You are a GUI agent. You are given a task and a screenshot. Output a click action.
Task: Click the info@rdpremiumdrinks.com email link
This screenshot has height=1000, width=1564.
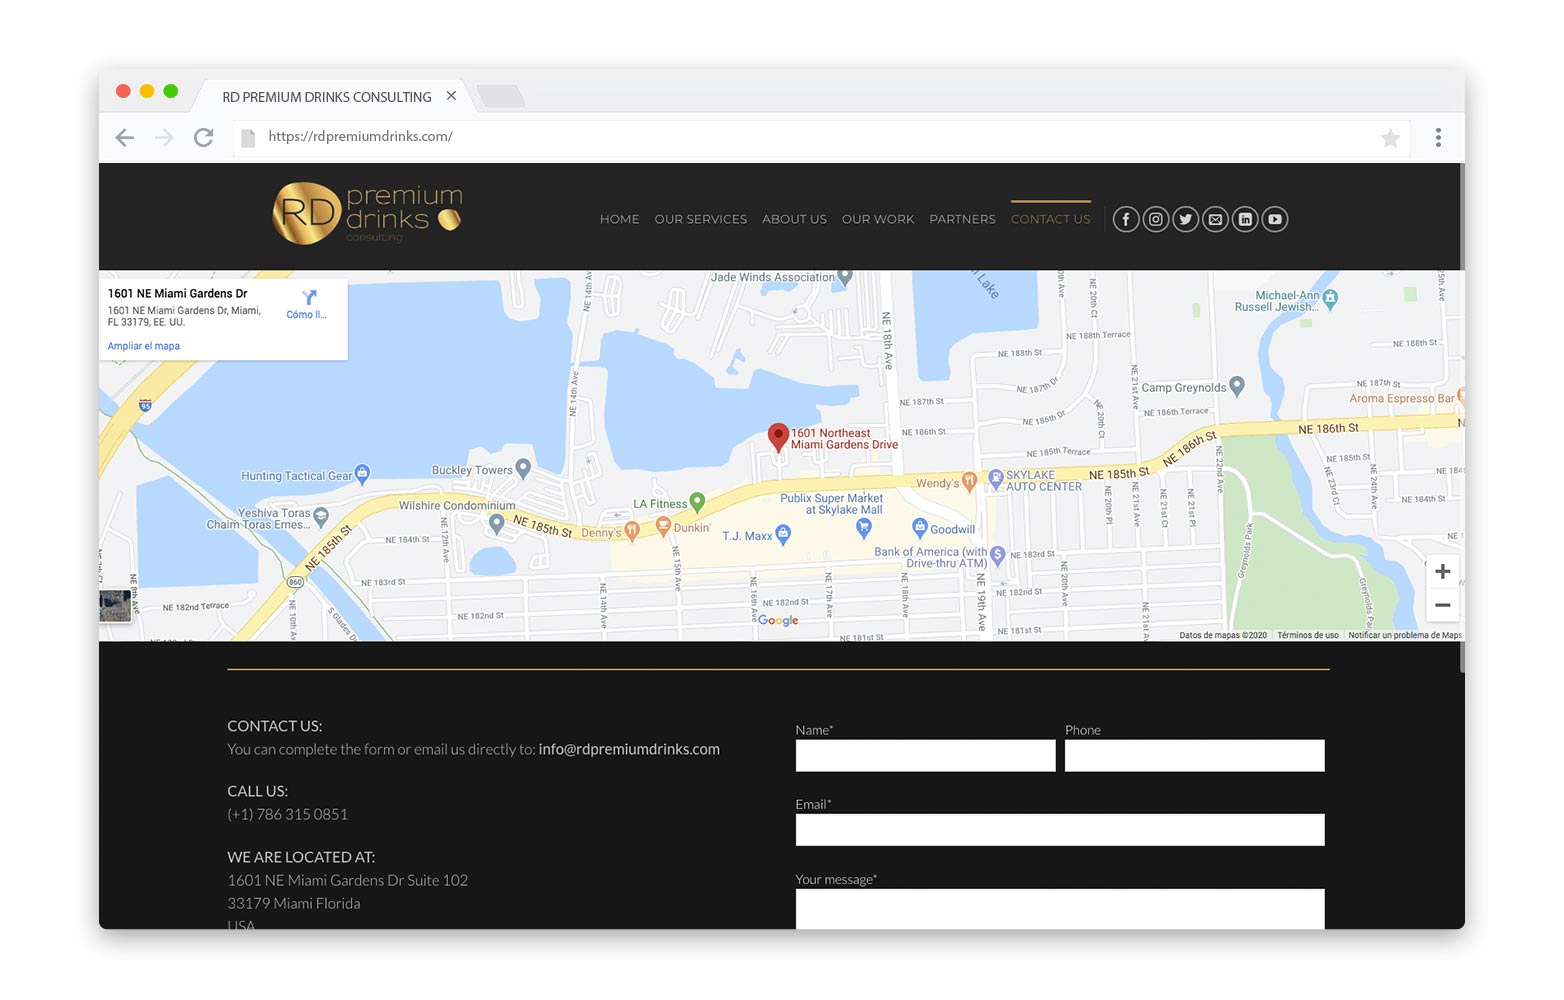click(x=628, y=749)
